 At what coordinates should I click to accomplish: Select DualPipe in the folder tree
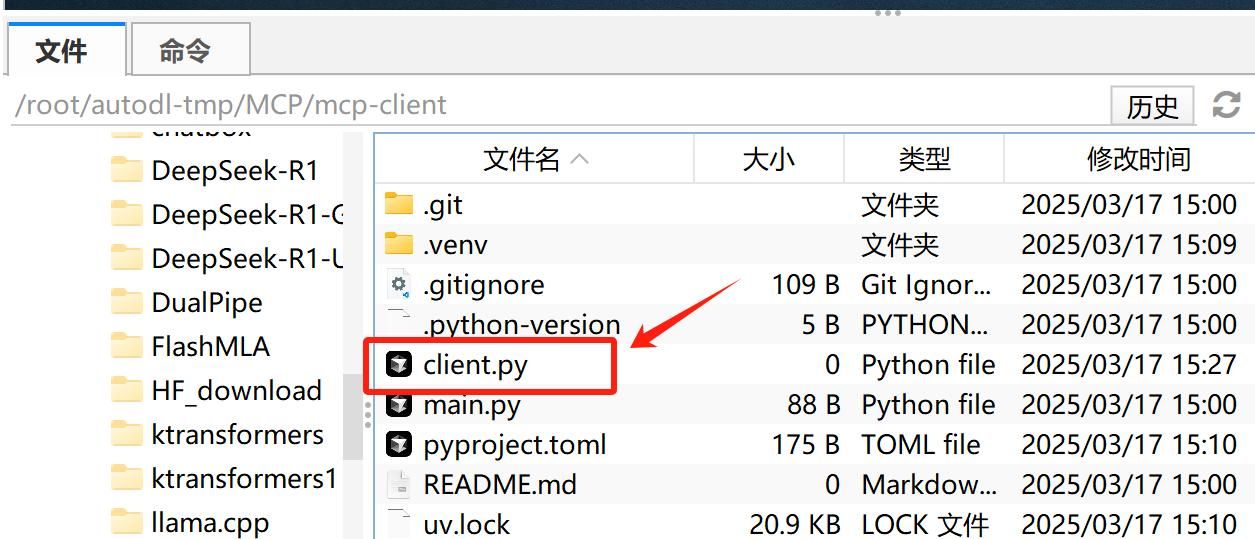coord(207,302)
